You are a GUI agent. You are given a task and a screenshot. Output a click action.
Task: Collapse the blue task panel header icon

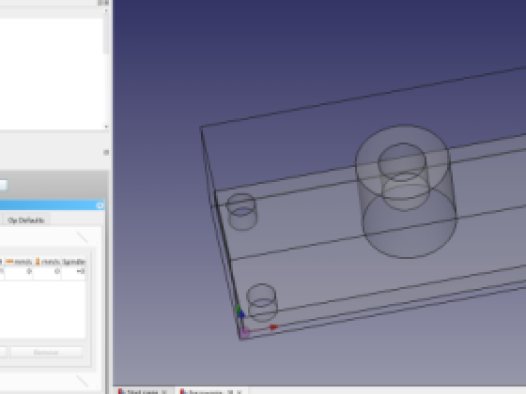[100, 205]
